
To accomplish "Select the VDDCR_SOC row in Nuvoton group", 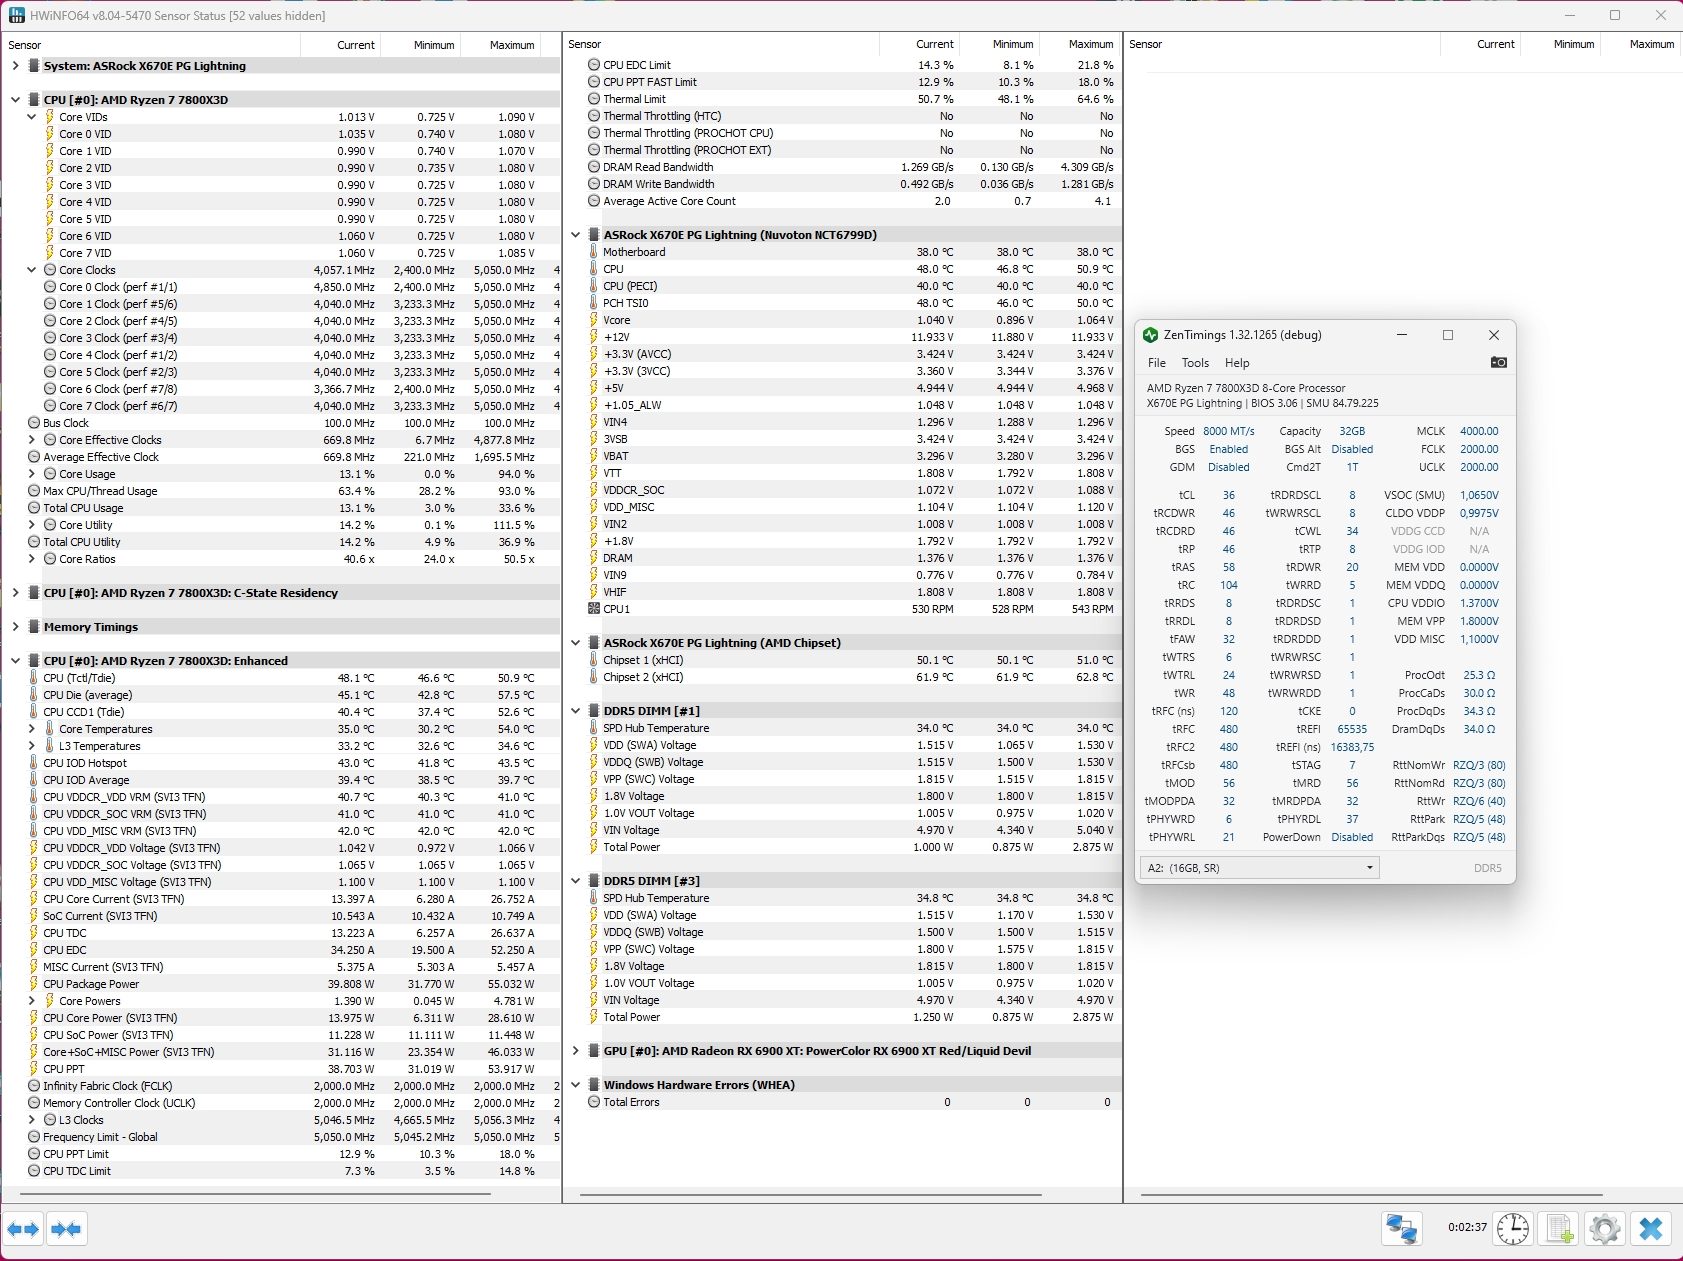I will (842, 490).
